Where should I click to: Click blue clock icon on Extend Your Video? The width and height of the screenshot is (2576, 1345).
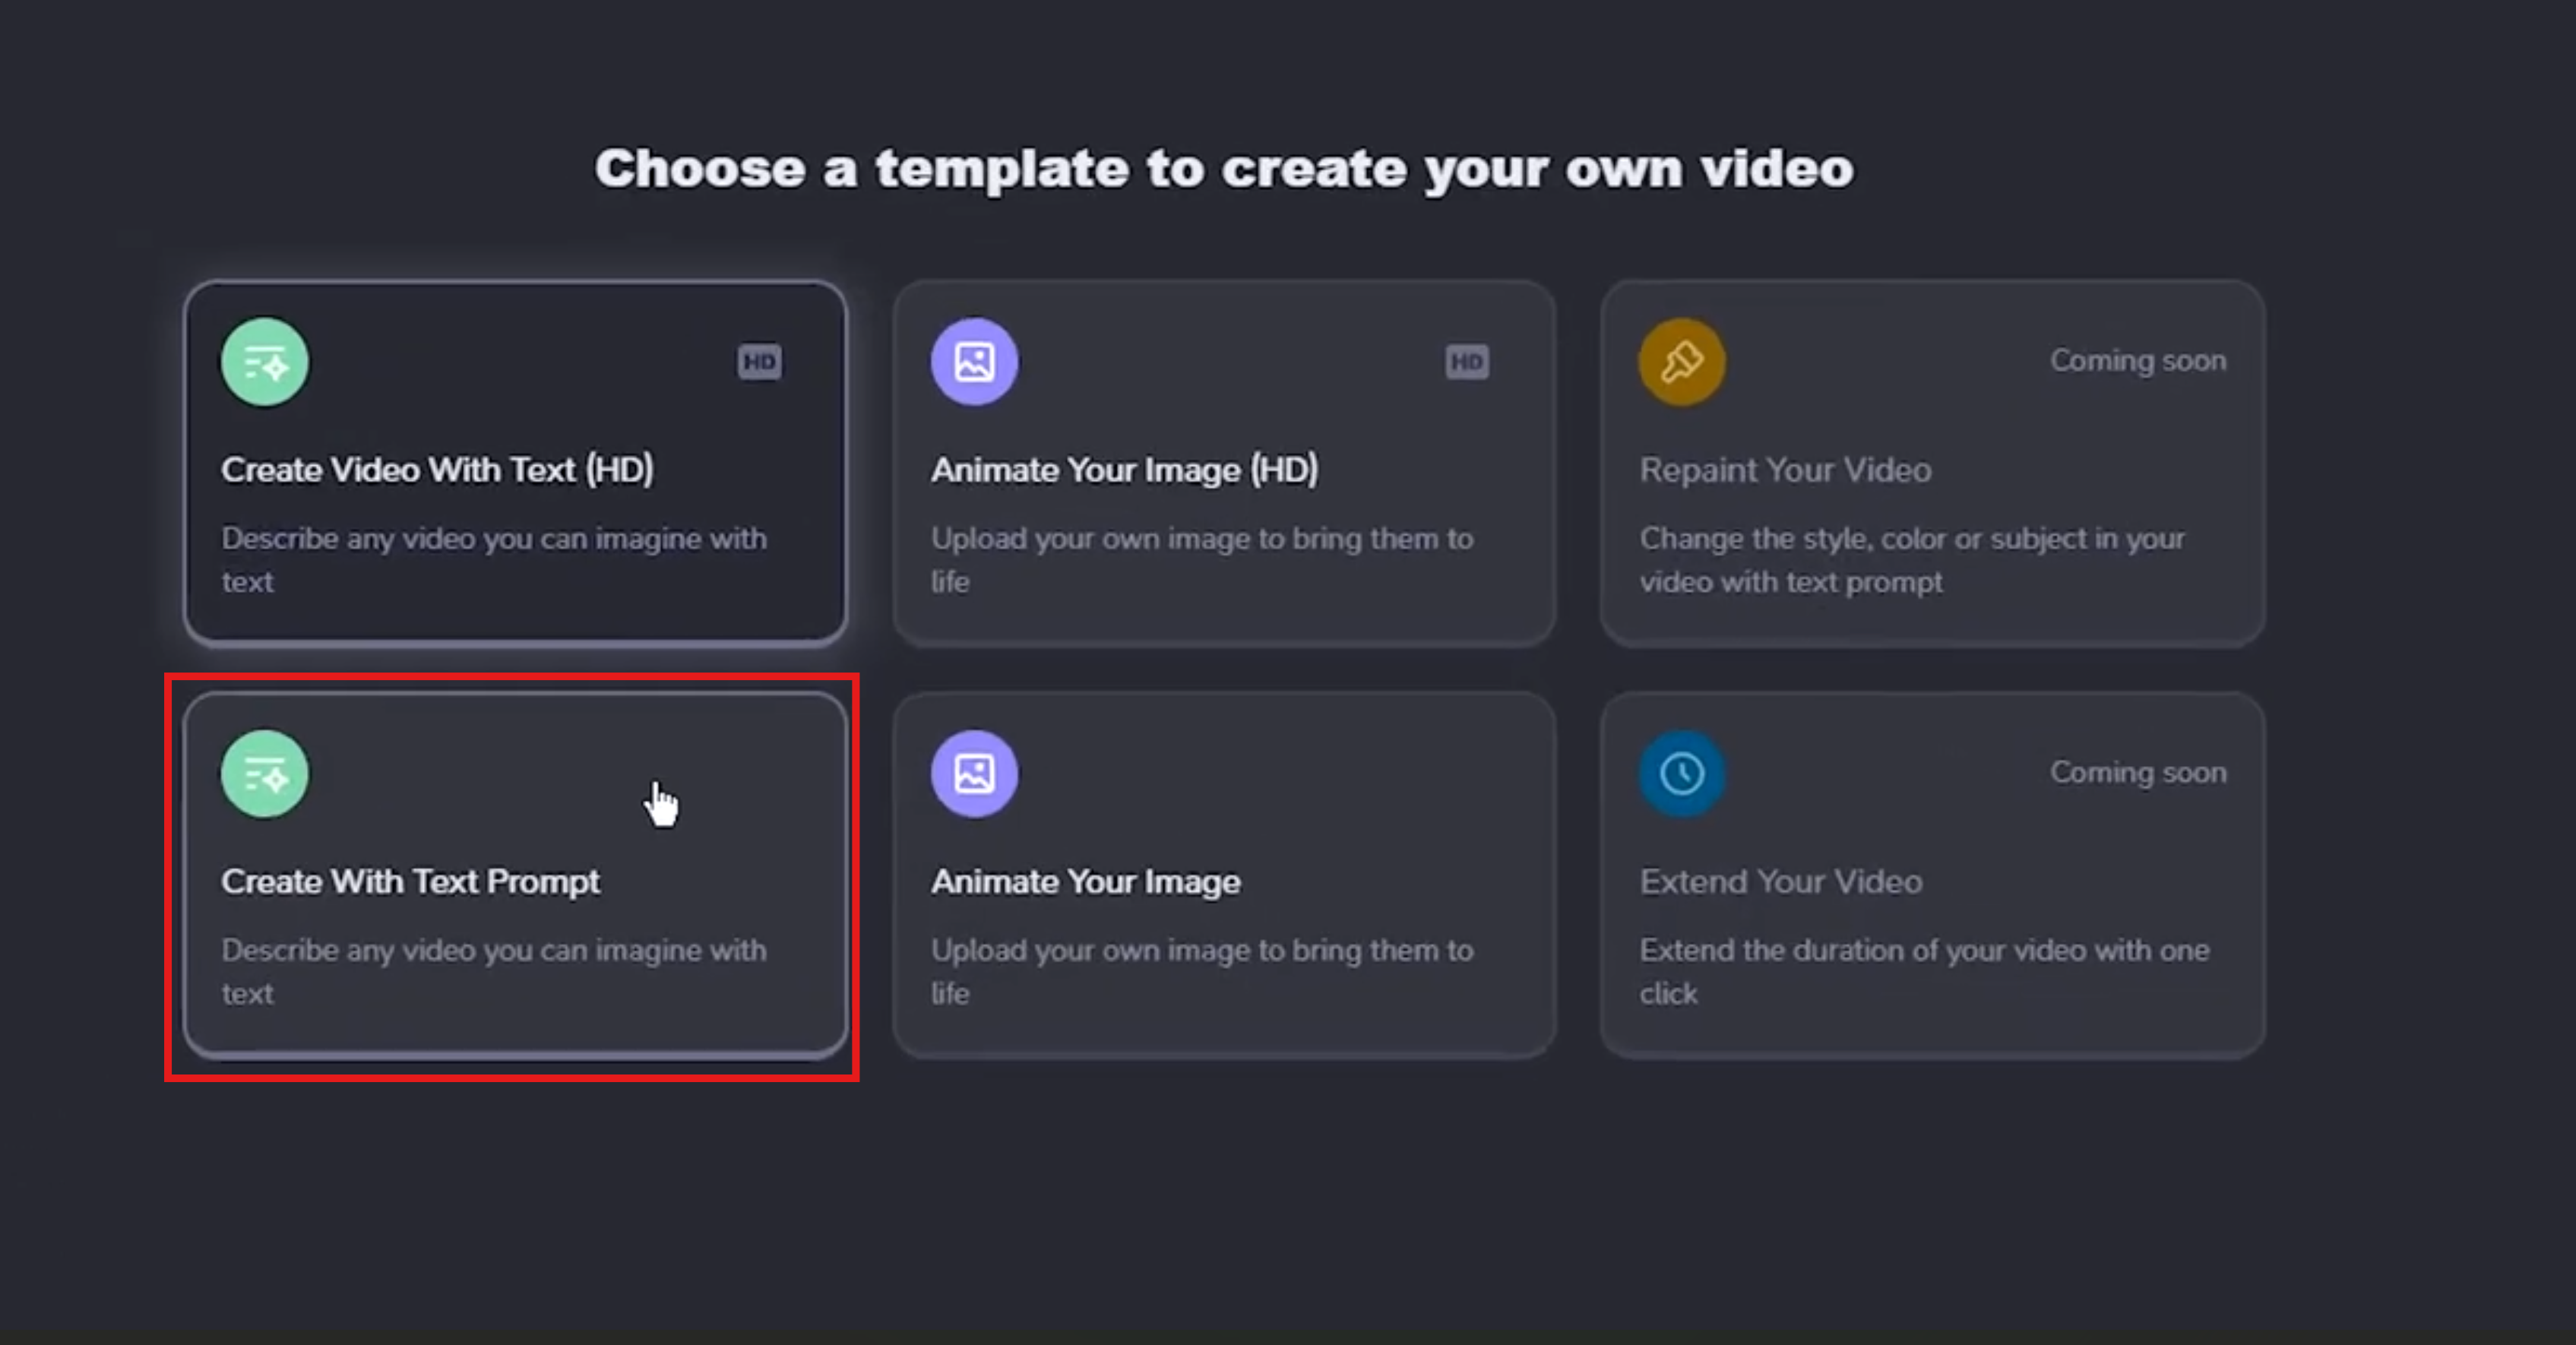1682,774
